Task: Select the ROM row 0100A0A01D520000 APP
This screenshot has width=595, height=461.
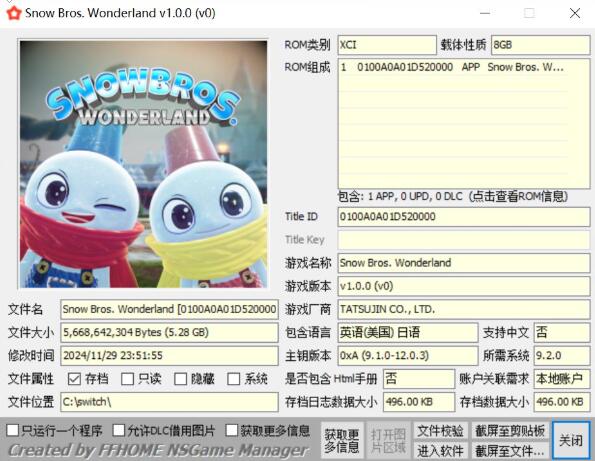Action: coord(454,68)
